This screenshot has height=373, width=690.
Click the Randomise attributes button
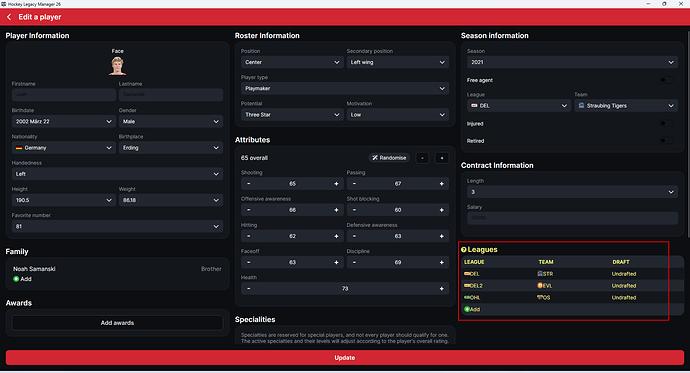pos(389,157)
